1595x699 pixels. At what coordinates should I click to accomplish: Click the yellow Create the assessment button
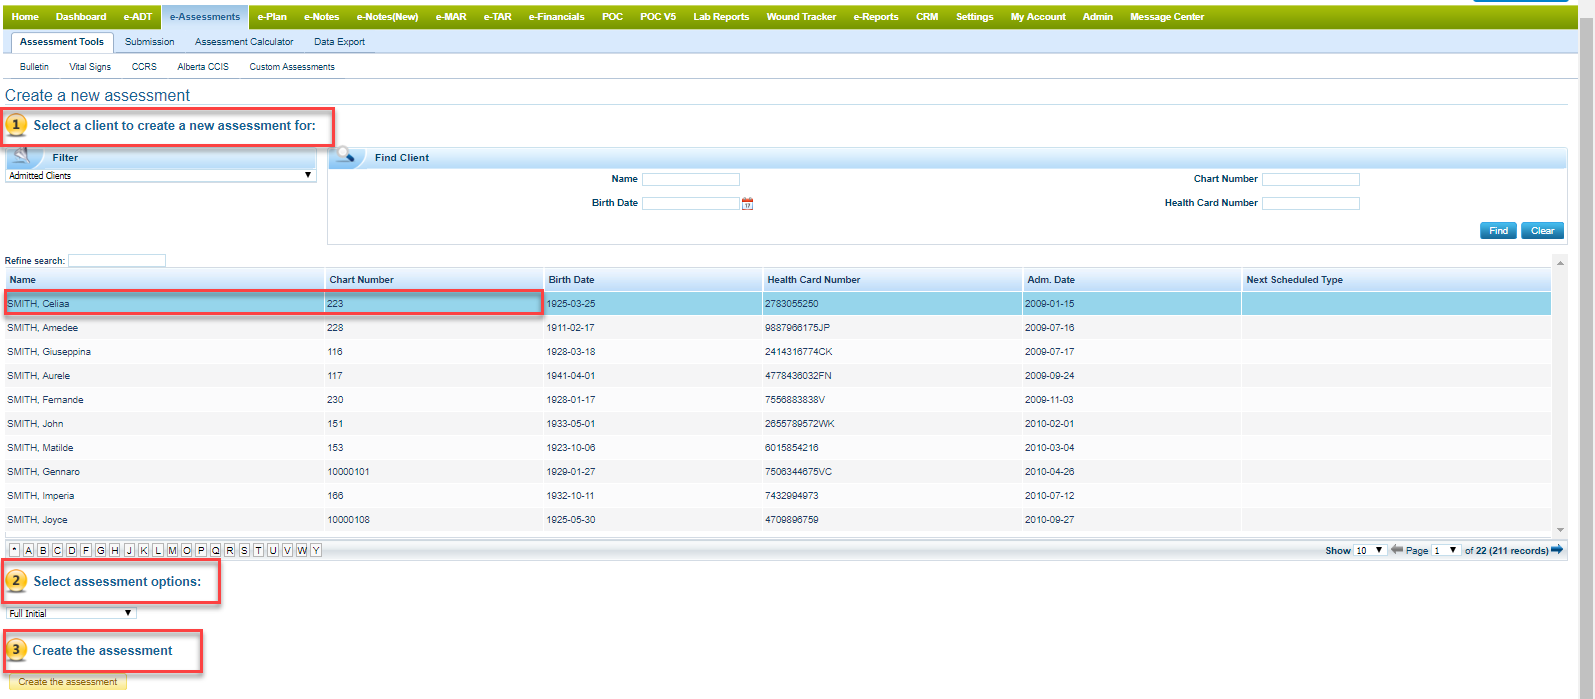[67, 682]
